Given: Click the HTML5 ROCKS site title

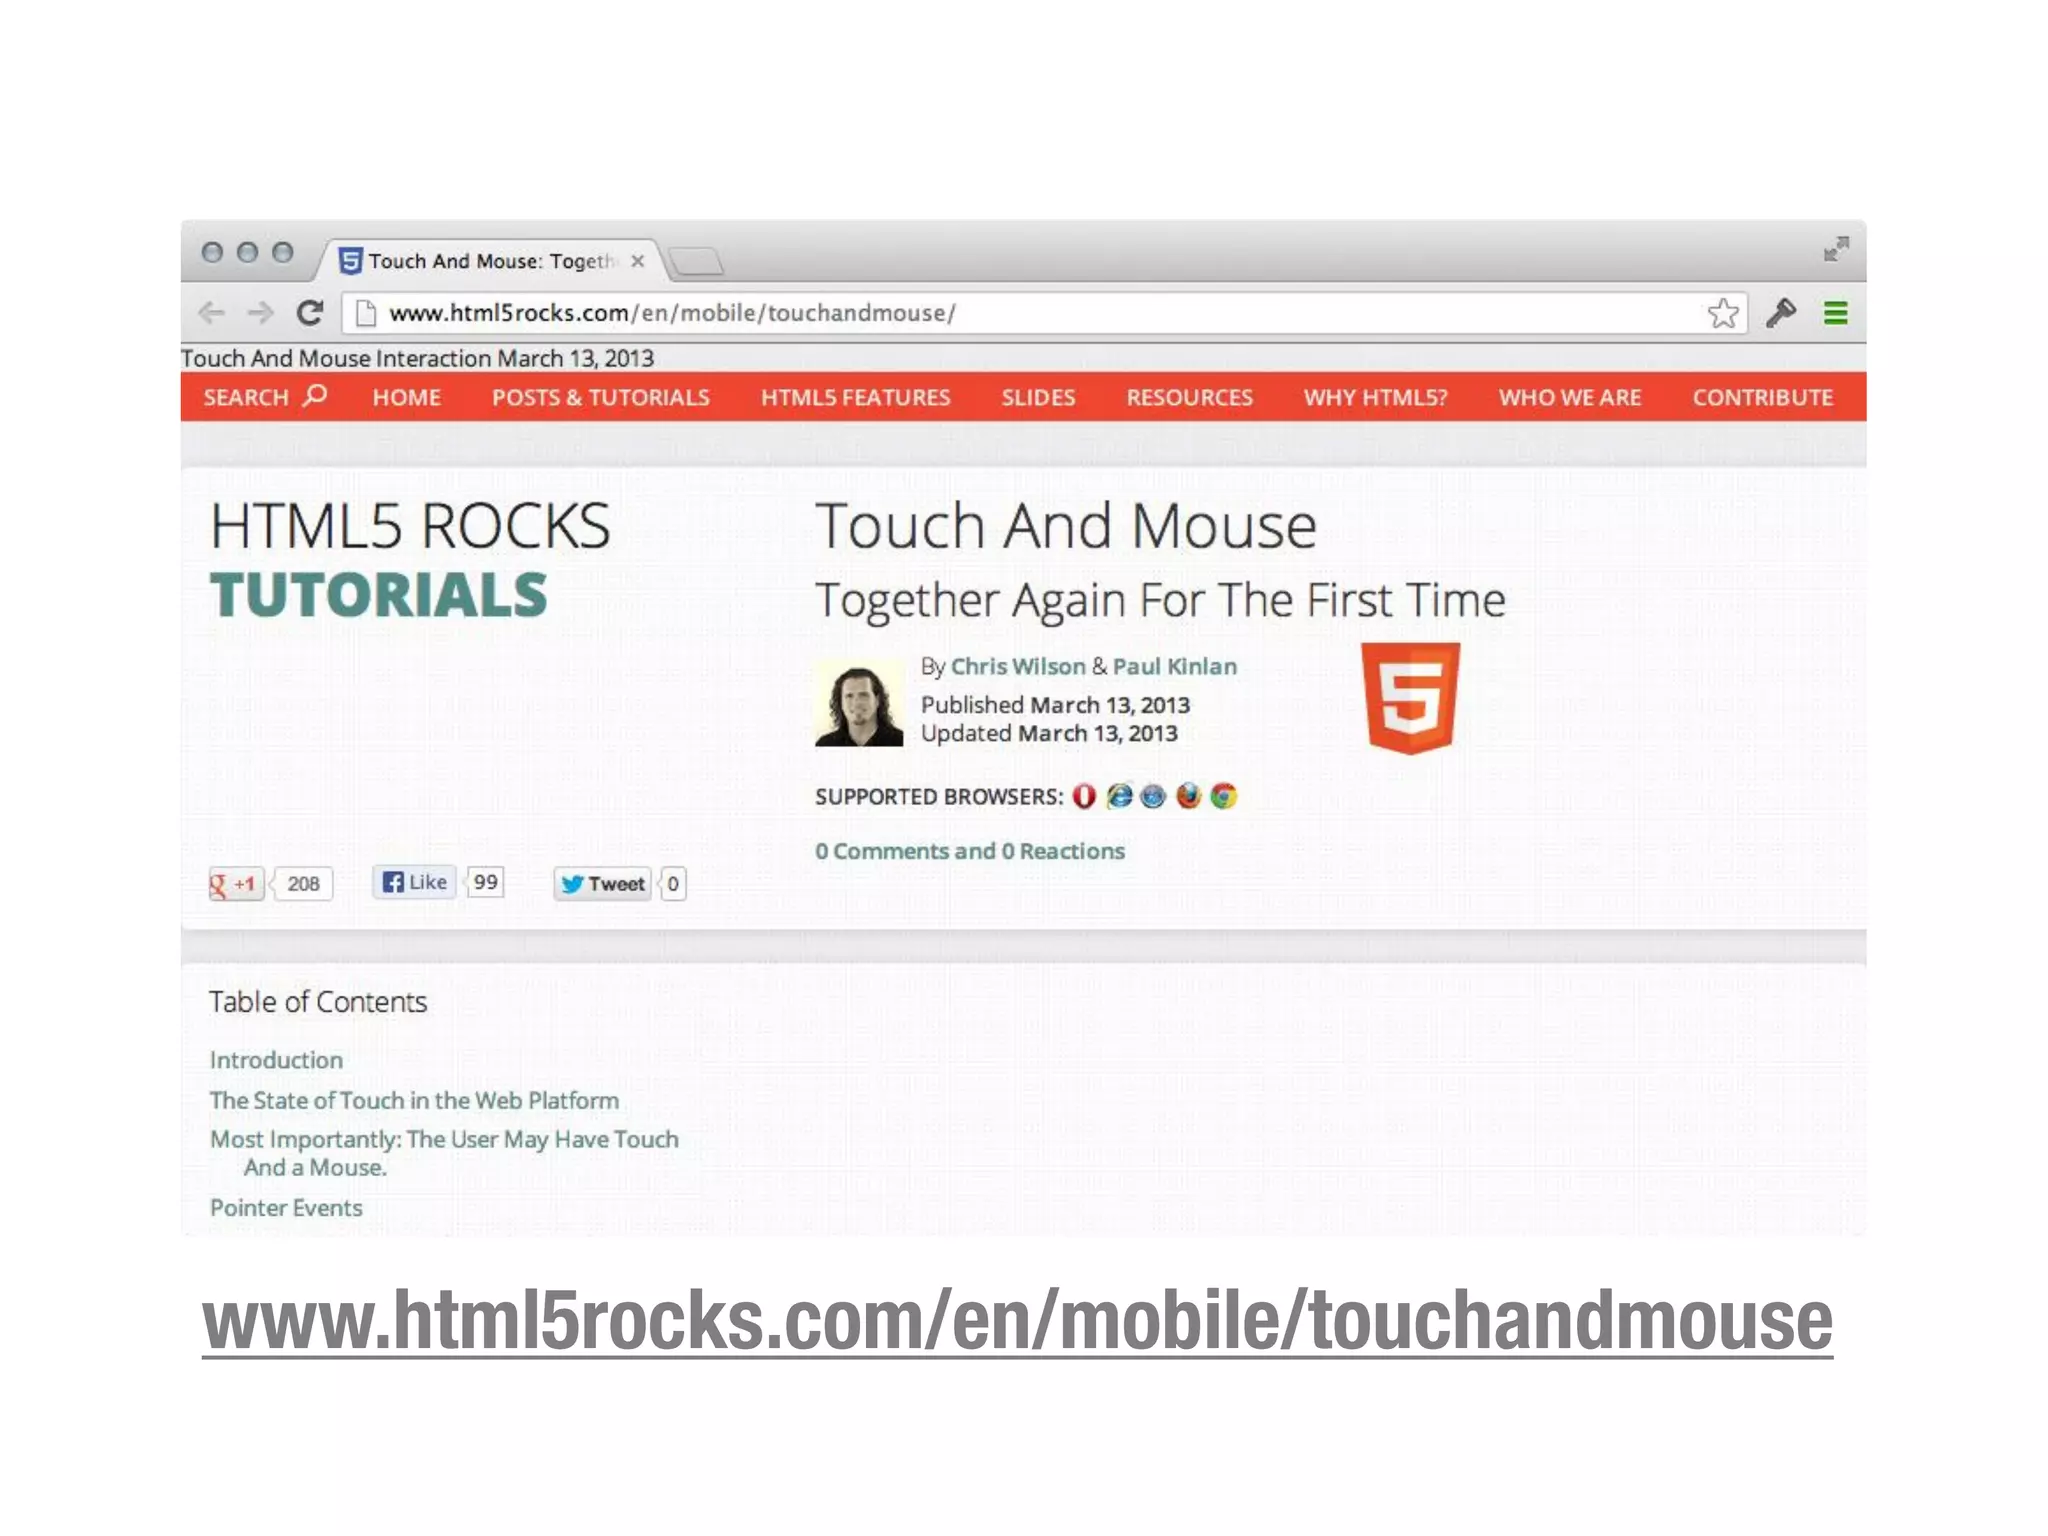Looking at the screenshot, I should click(x=410, y=526).
